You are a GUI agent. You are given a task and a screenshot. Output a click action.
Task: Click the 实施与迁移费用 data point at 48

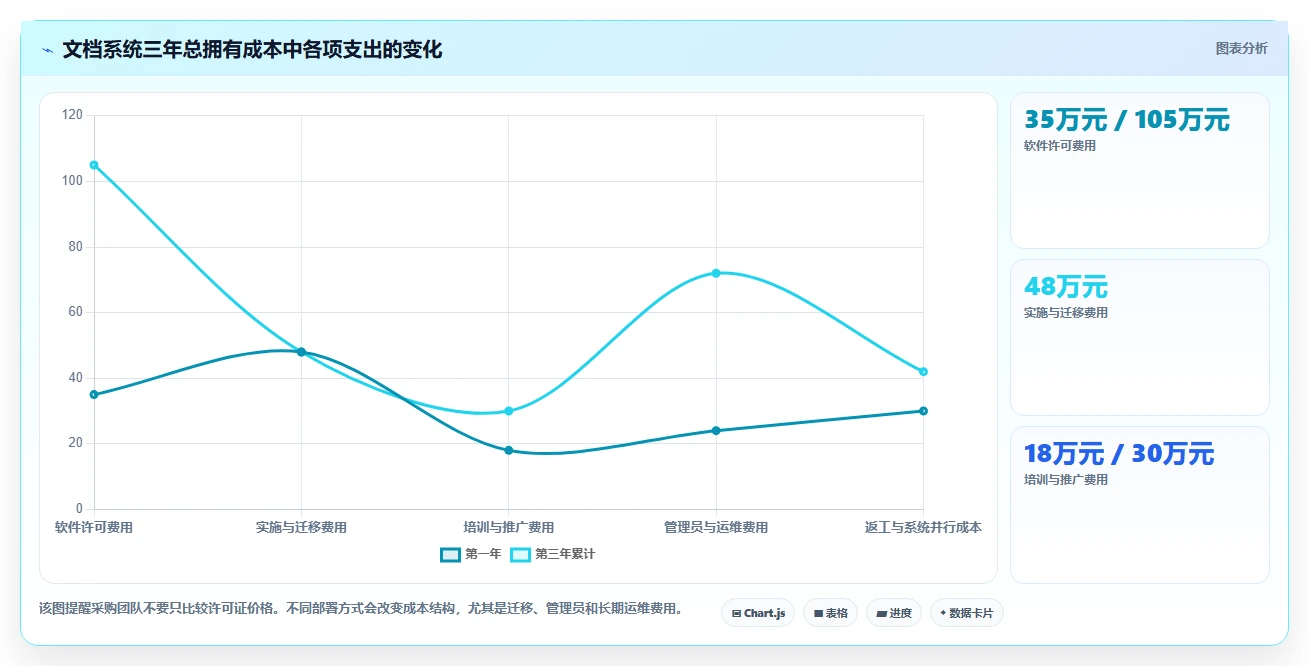301,352
